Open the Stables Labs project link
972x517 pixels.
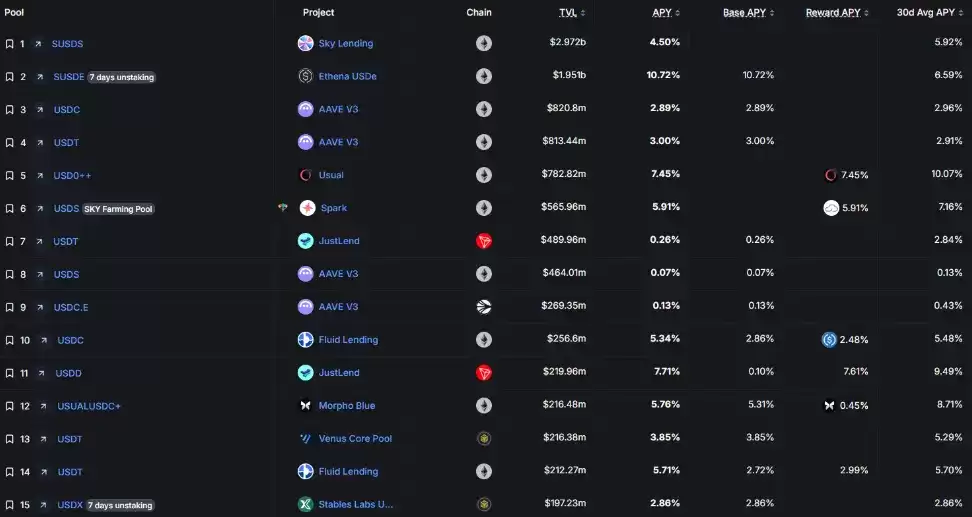pos(355,504)
